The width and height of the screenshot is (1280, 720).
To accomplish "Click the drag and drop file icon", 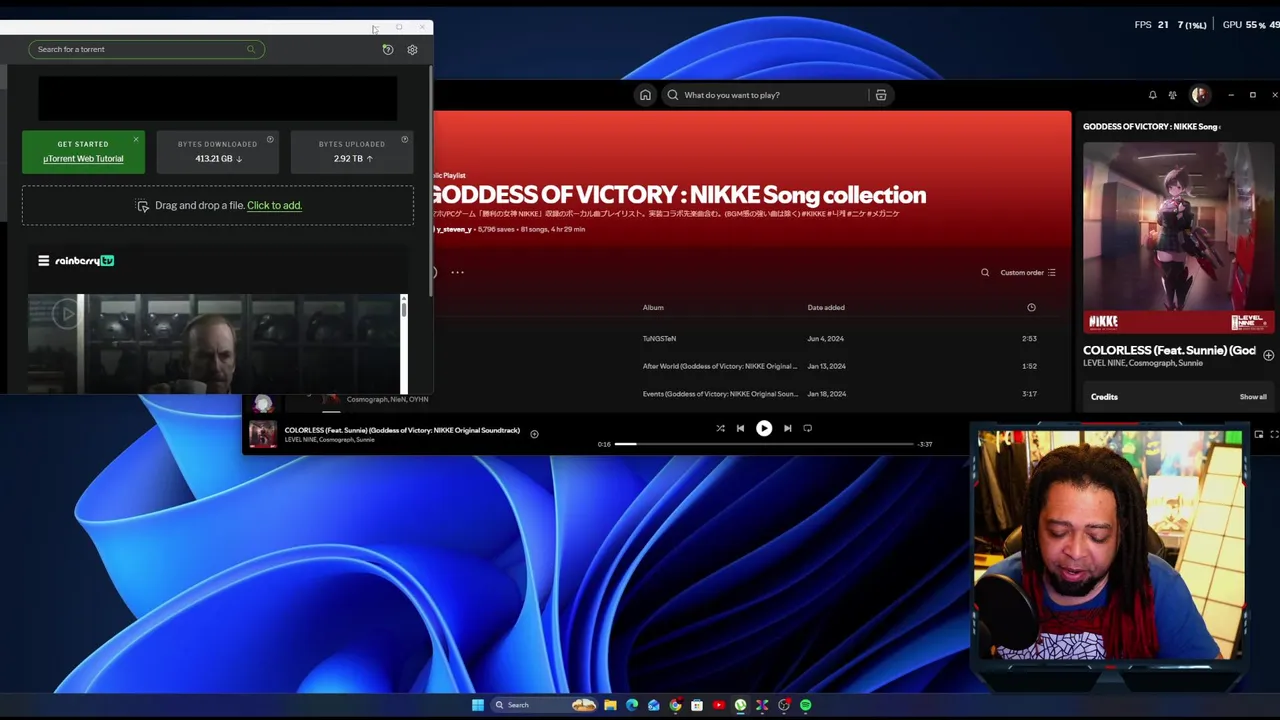I will (143, 205).
